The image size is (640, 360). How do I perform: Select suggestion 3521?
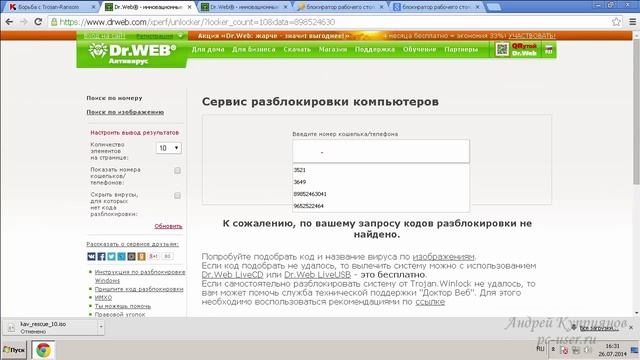pos(381,170)
